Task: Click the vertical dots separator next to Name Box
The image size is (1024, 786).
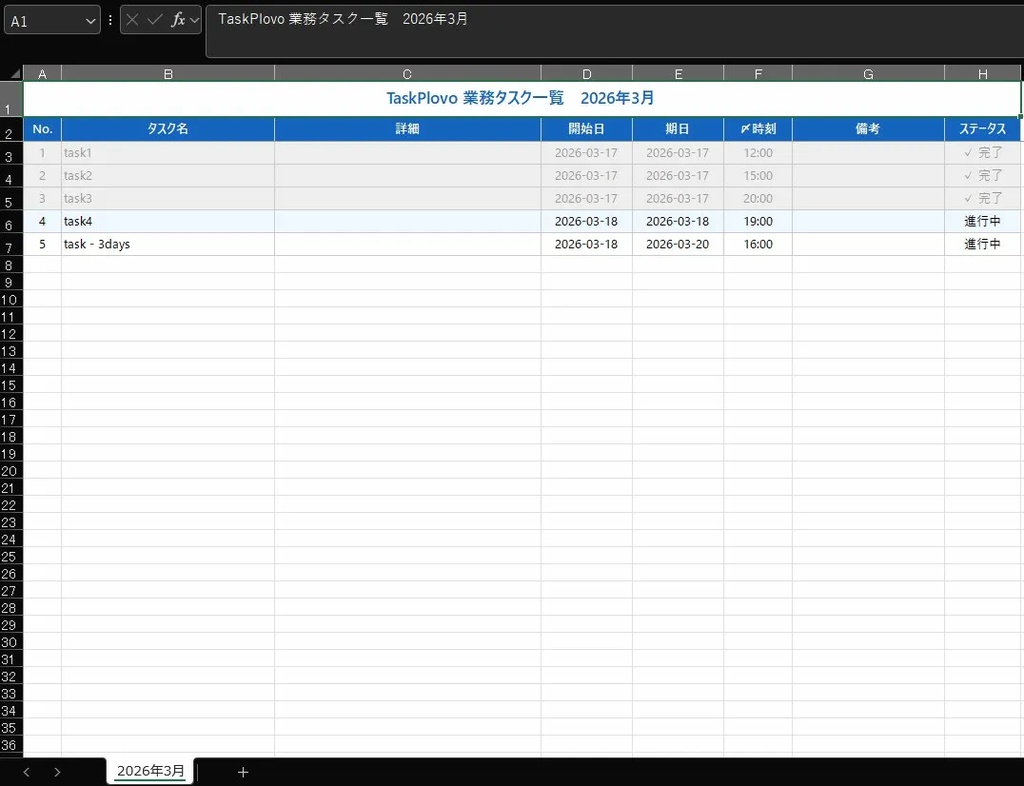Action: pyautogui.click(x=110, y=20)
